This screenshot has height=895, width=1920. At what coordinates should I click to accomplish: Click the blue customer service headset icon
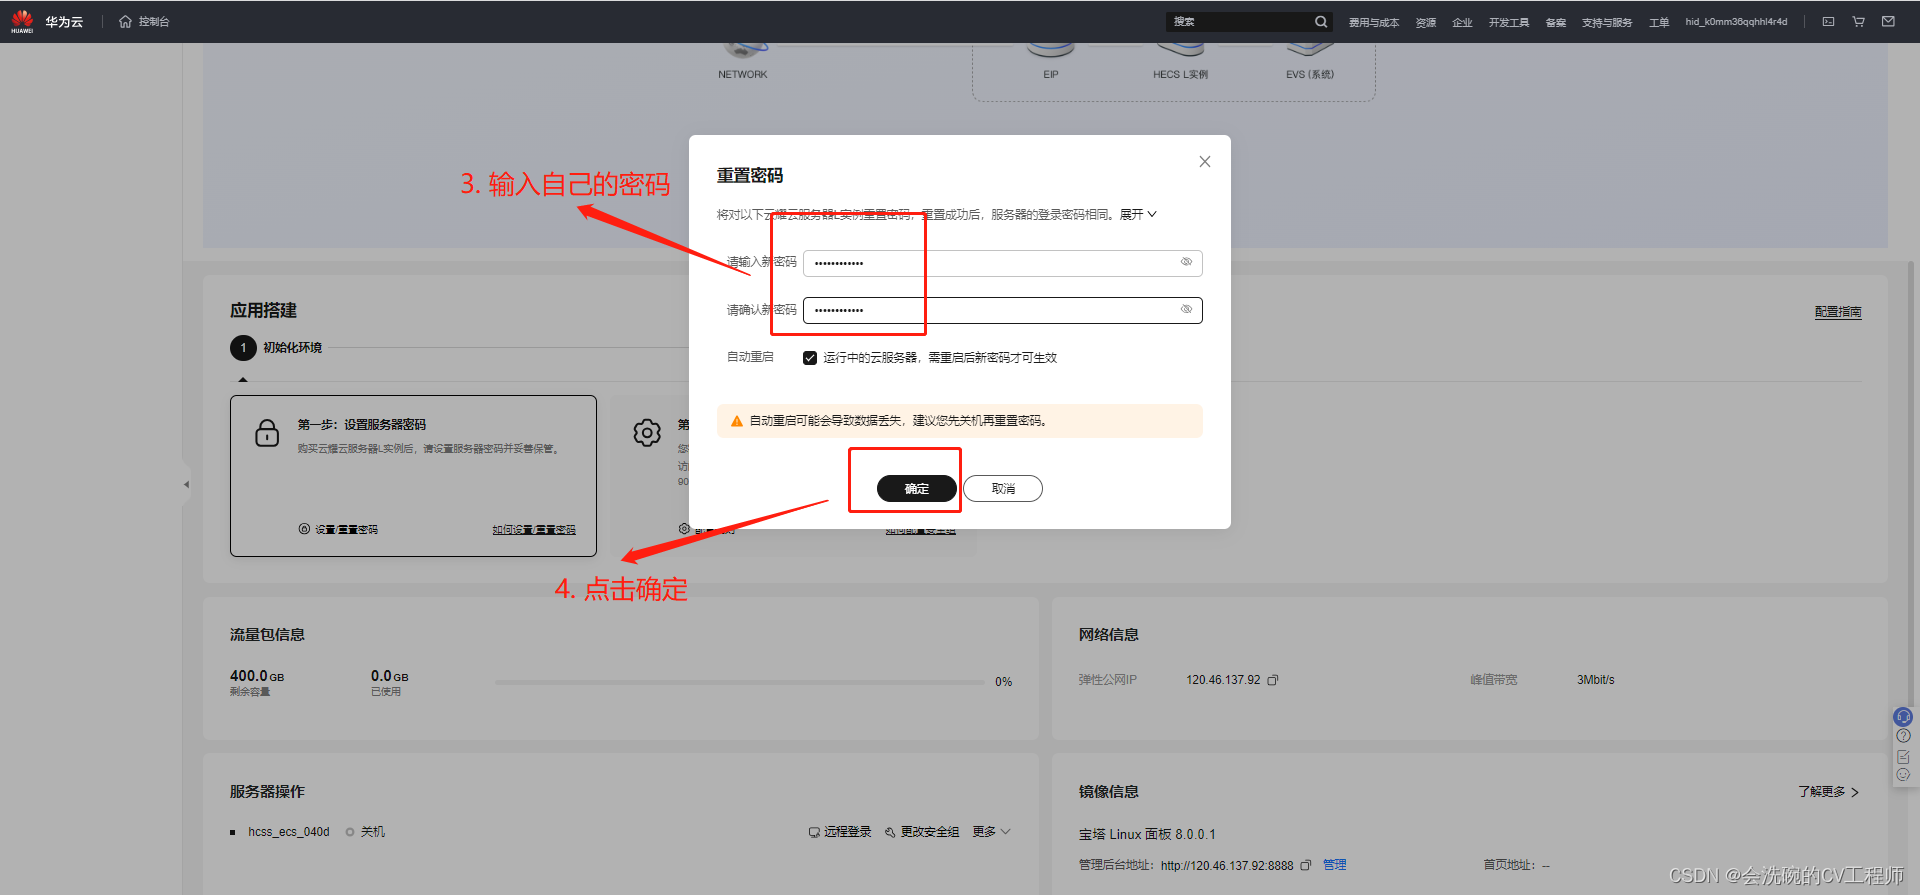pos(1903,717)
